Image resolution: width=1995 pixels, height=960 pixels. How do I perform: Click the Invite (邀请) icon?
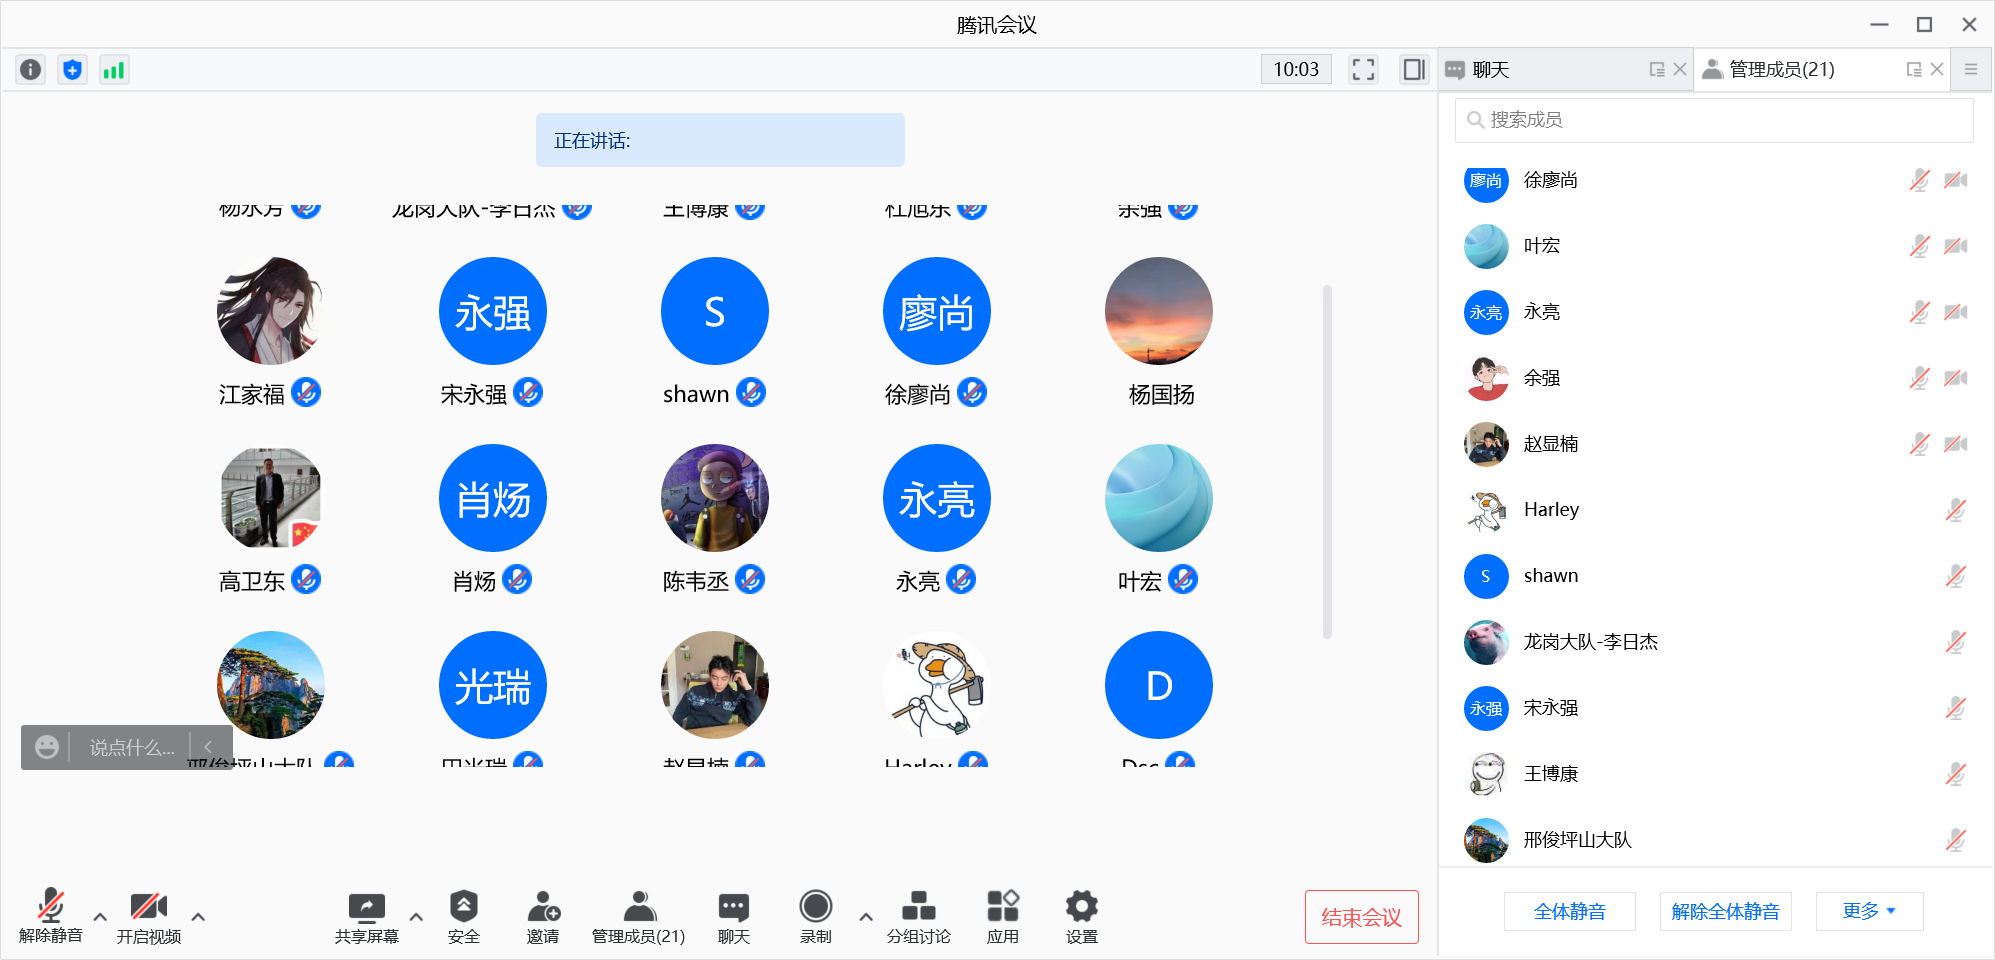[543, 908]
